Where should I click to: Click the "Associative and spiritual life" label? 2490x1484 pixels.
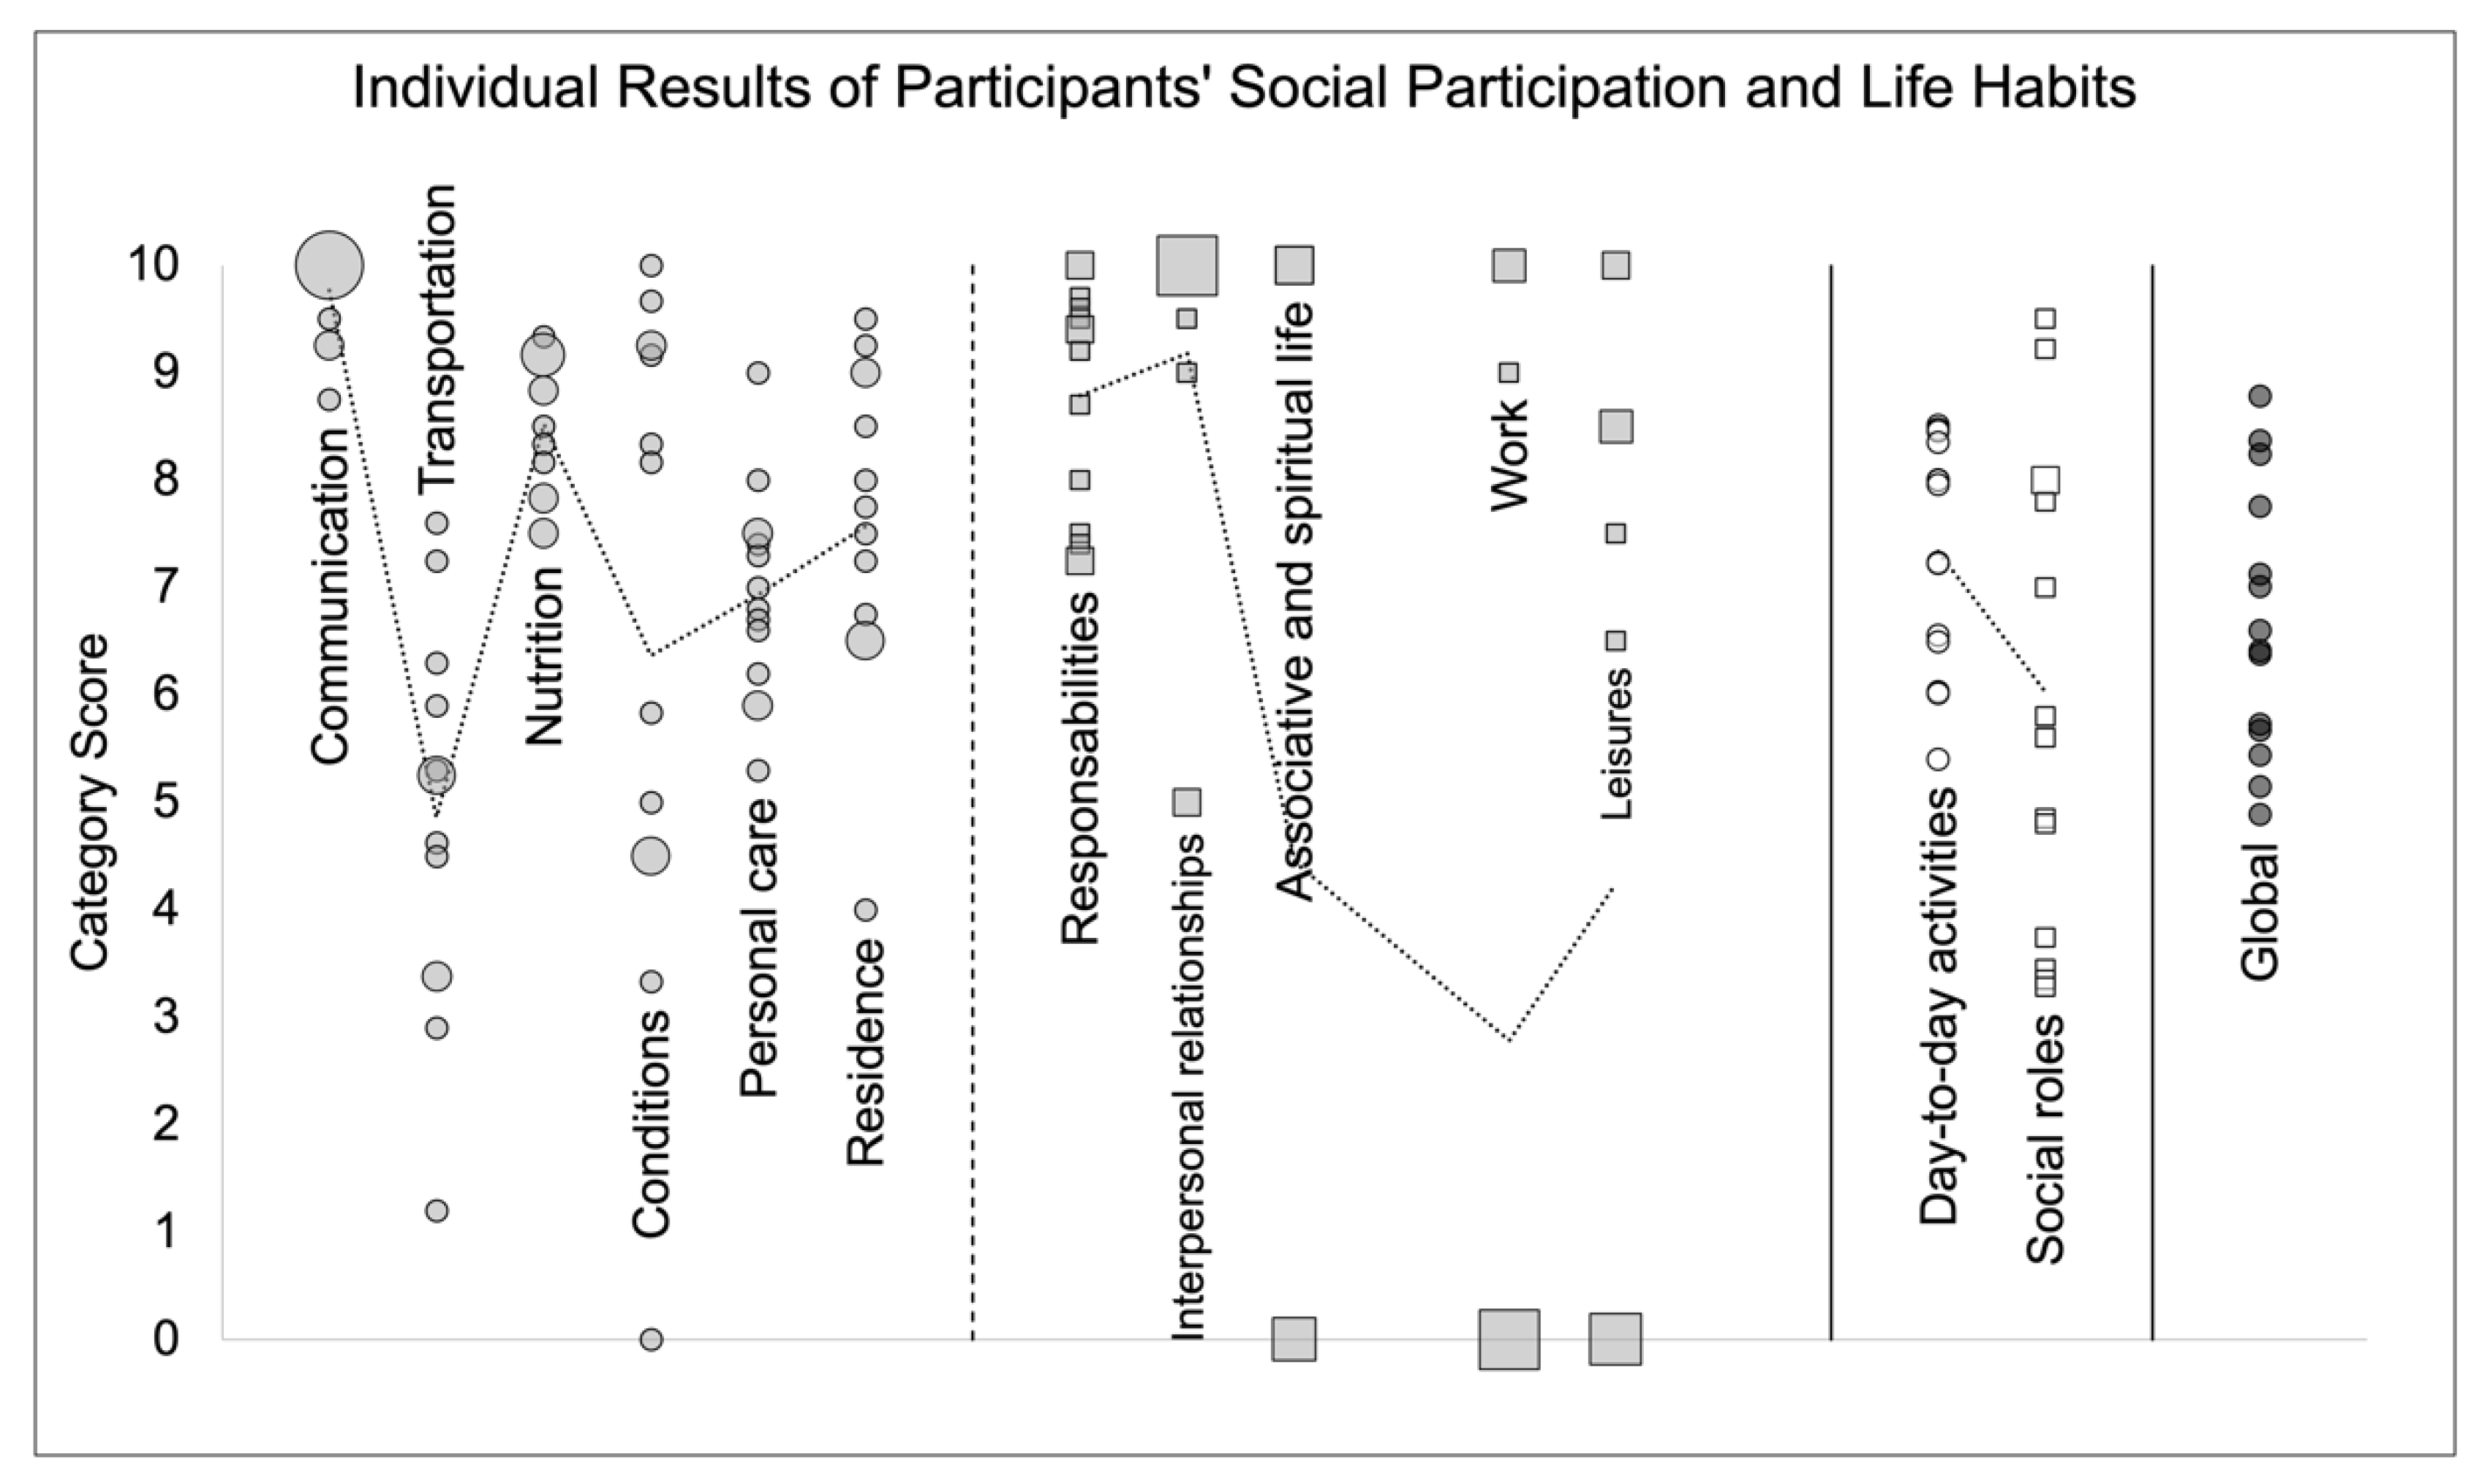coord(1295,602)
